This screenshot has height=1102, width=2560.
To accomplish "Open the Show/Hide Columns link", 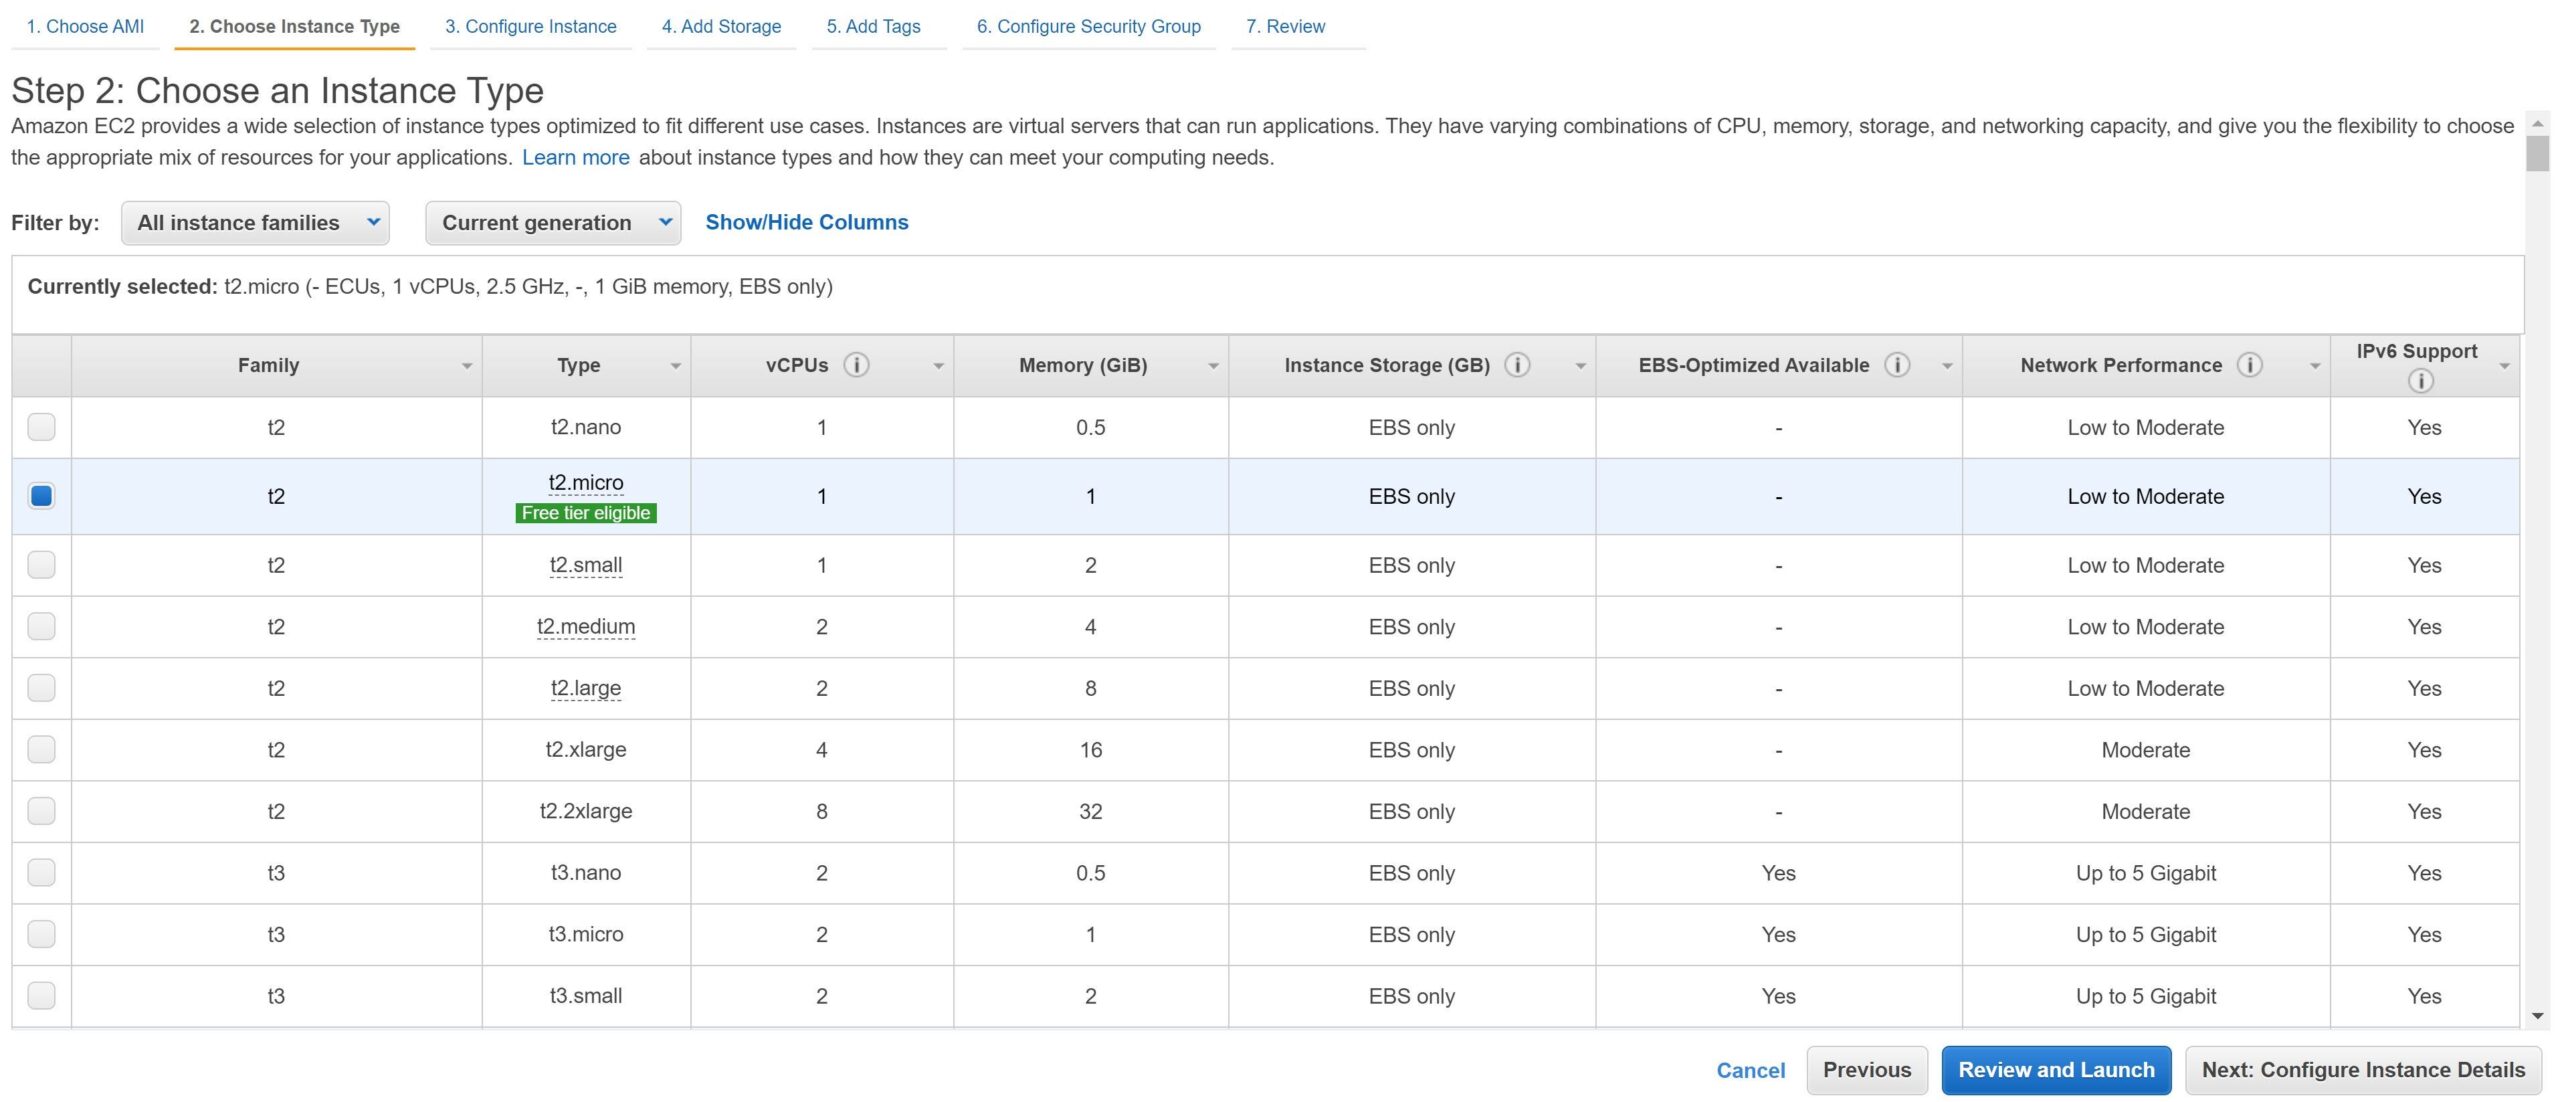I will tap(806, 222).
